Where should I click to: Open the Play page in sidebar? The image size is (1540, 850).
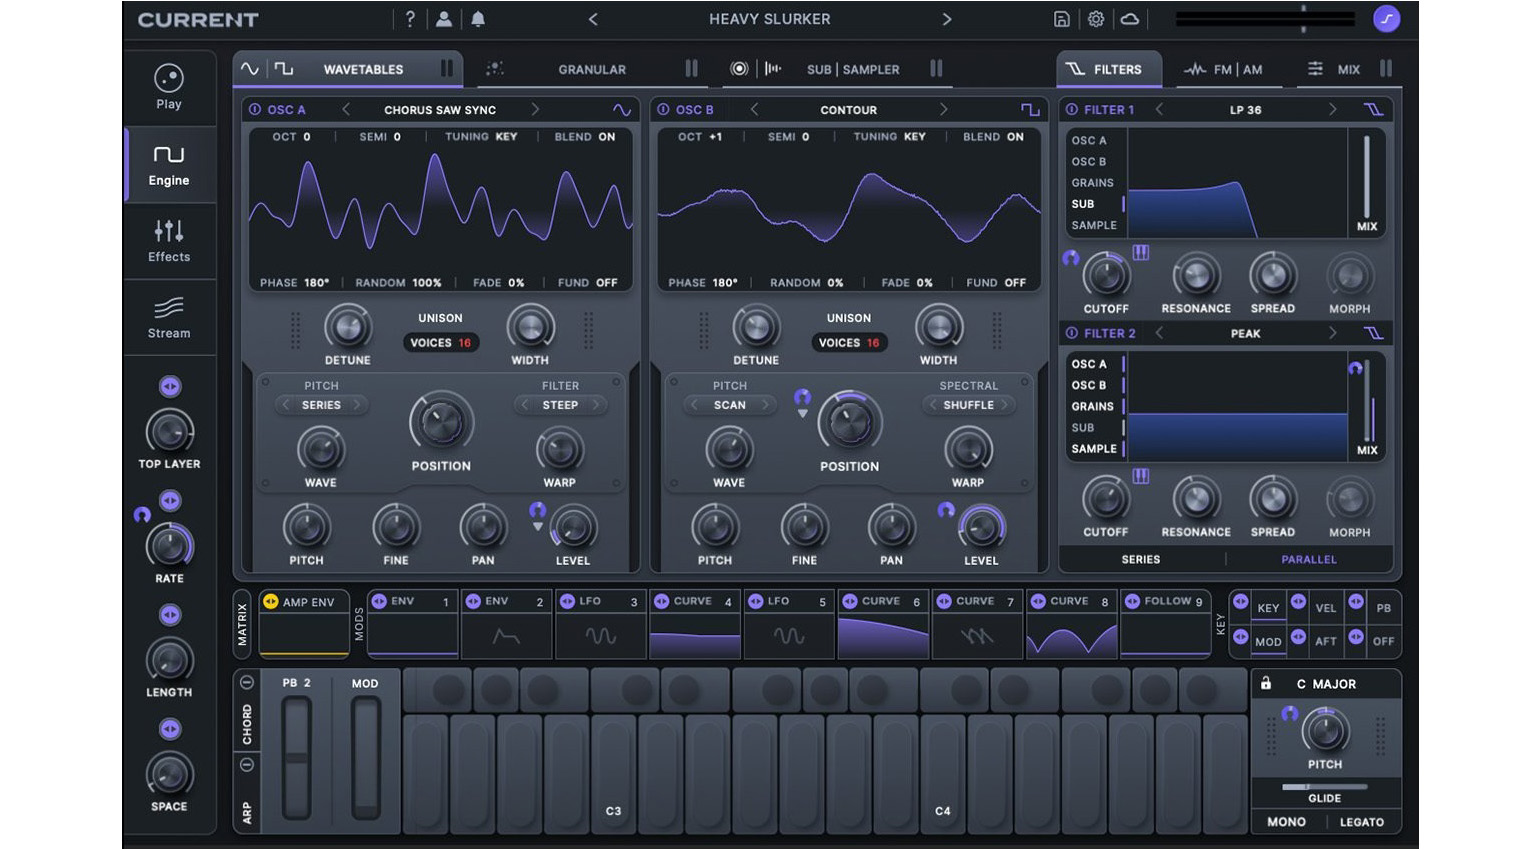click(x=169, y=87)
